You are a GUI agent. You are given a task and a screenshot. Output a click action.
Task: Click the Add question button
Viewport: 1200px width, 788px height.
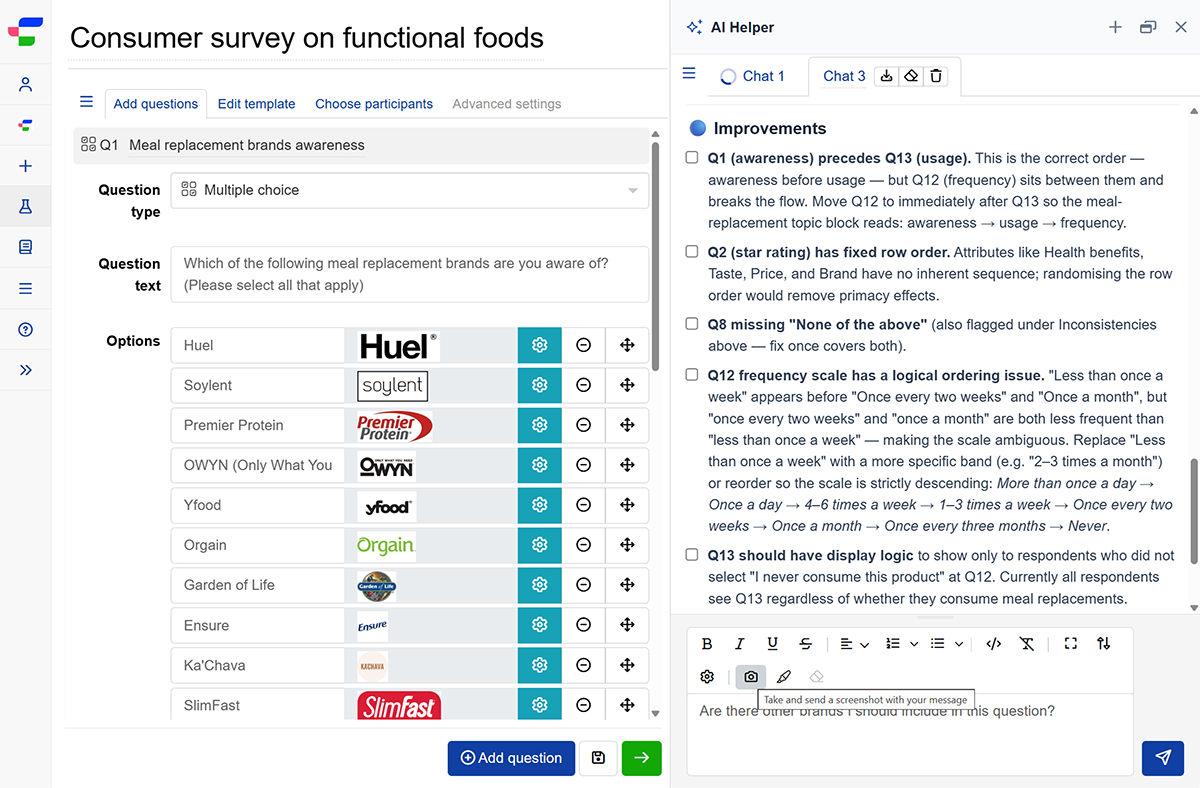[x=511, y=758]
